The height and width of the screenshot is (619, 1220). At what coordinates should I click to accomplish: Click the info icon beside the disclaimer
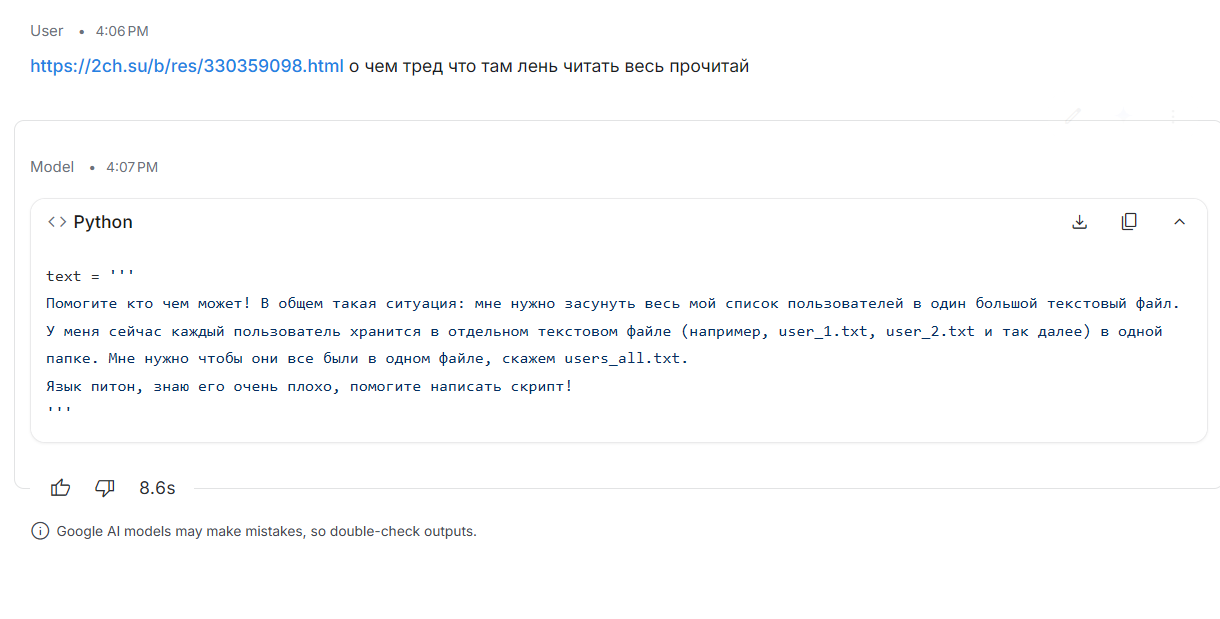[40, 531]
